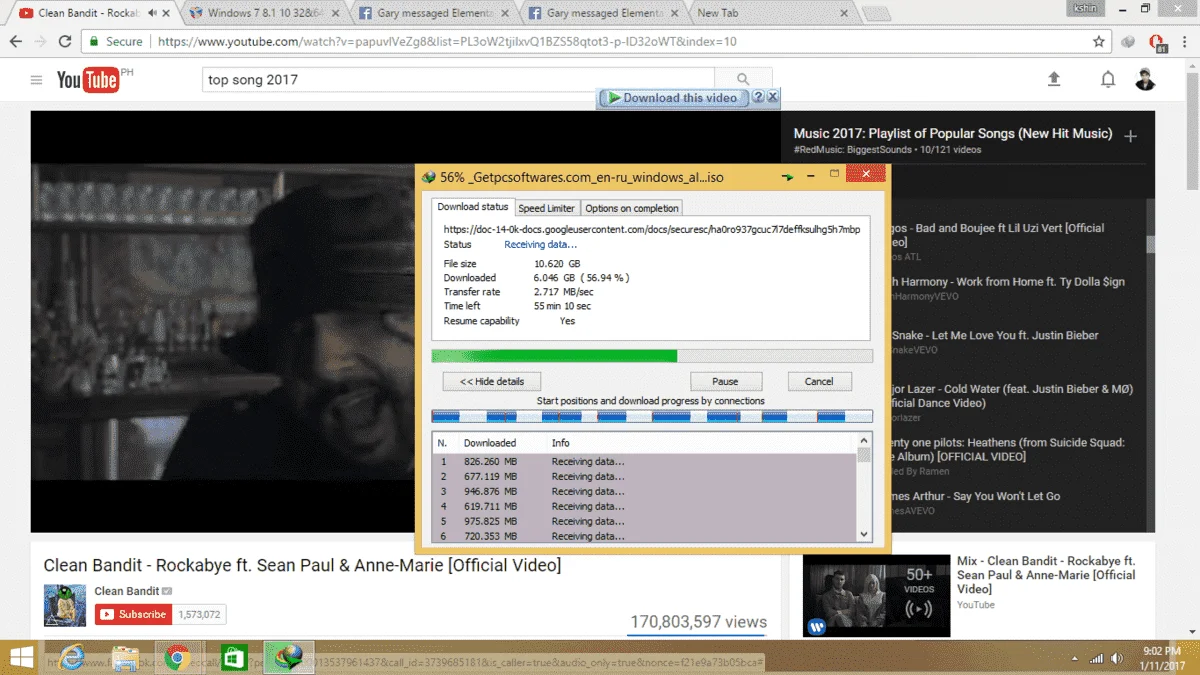Reload the page in Chrome
This screenshot has width=1200, height=675.
pos(65,42)
